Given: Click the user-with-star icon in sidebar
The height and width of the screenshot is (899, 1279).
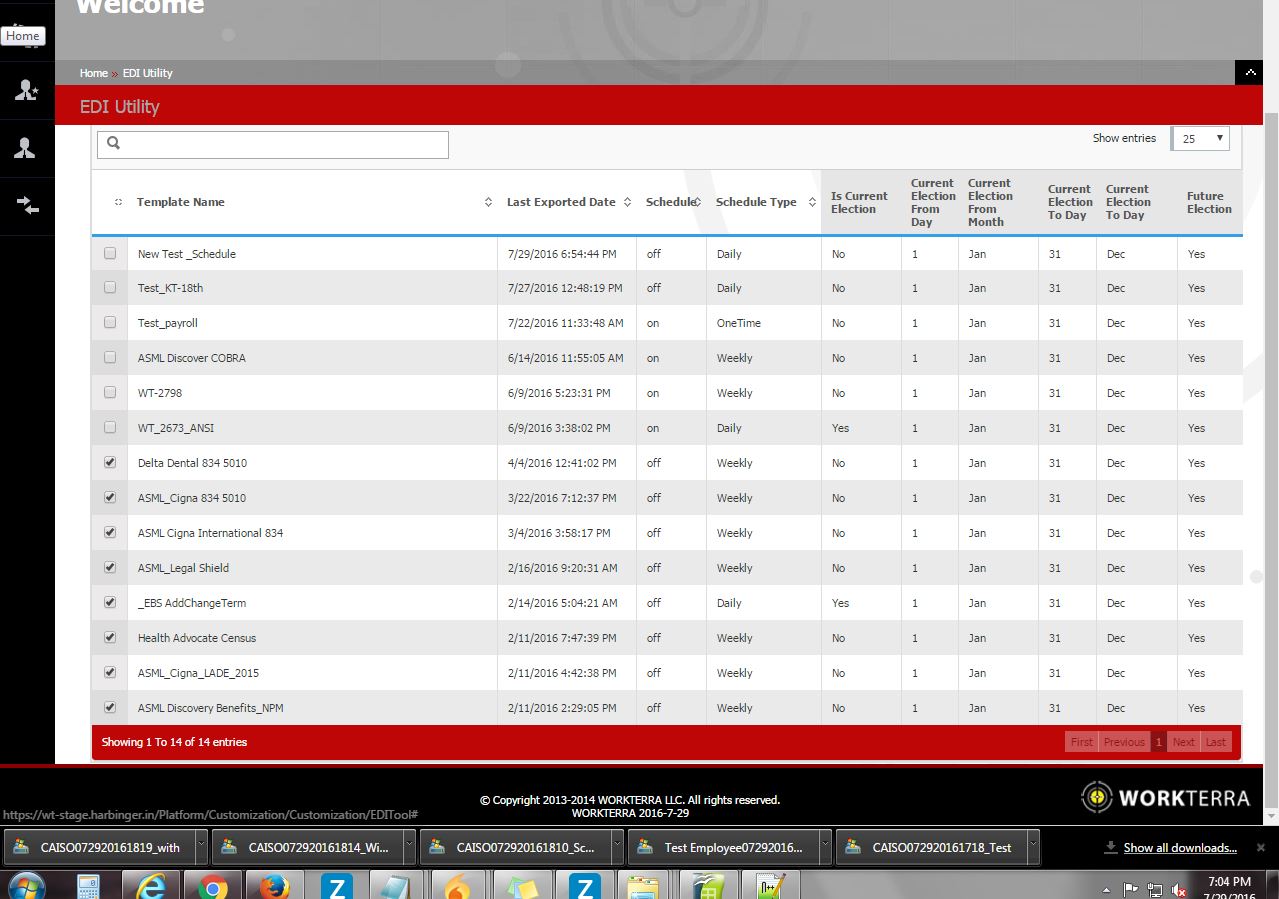Looking at the screenshot, I should point(26,90).
